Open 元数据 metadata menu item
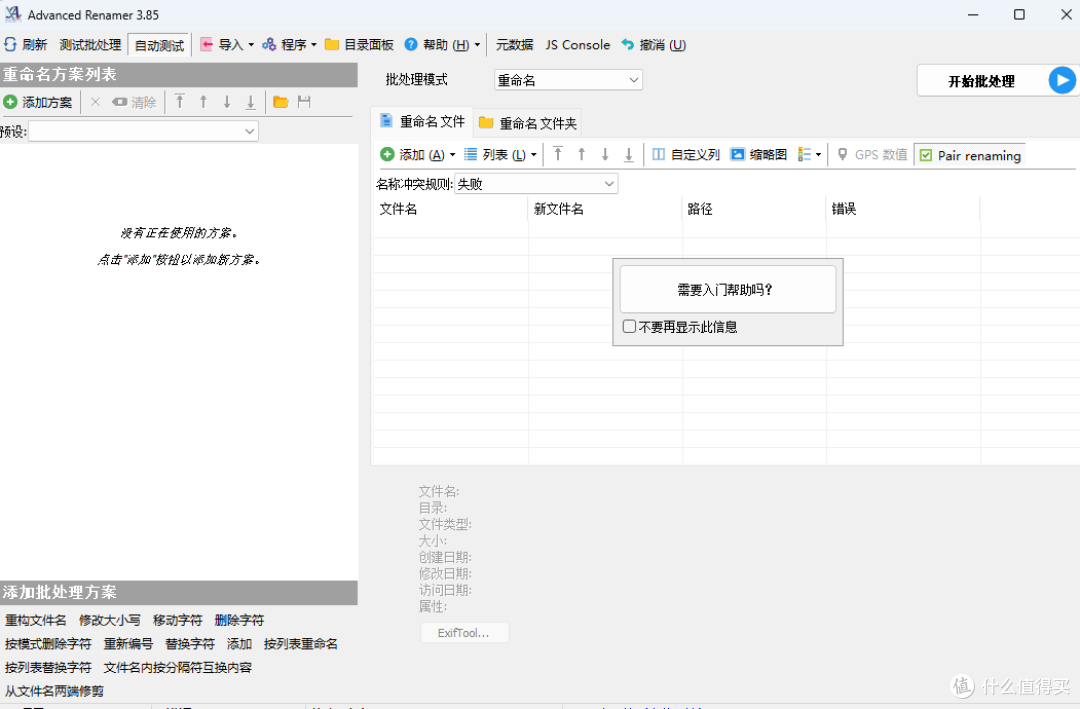 514,45
